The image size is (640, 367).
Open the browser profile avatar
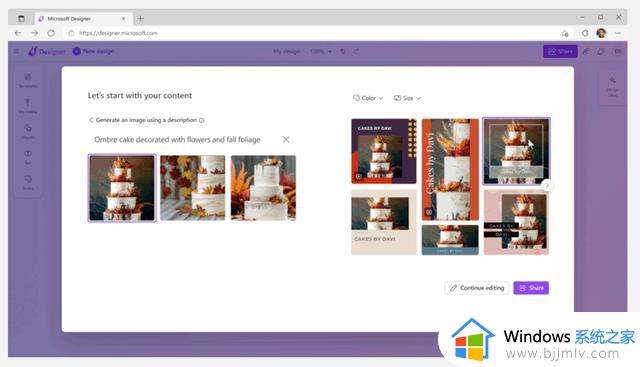601,33
